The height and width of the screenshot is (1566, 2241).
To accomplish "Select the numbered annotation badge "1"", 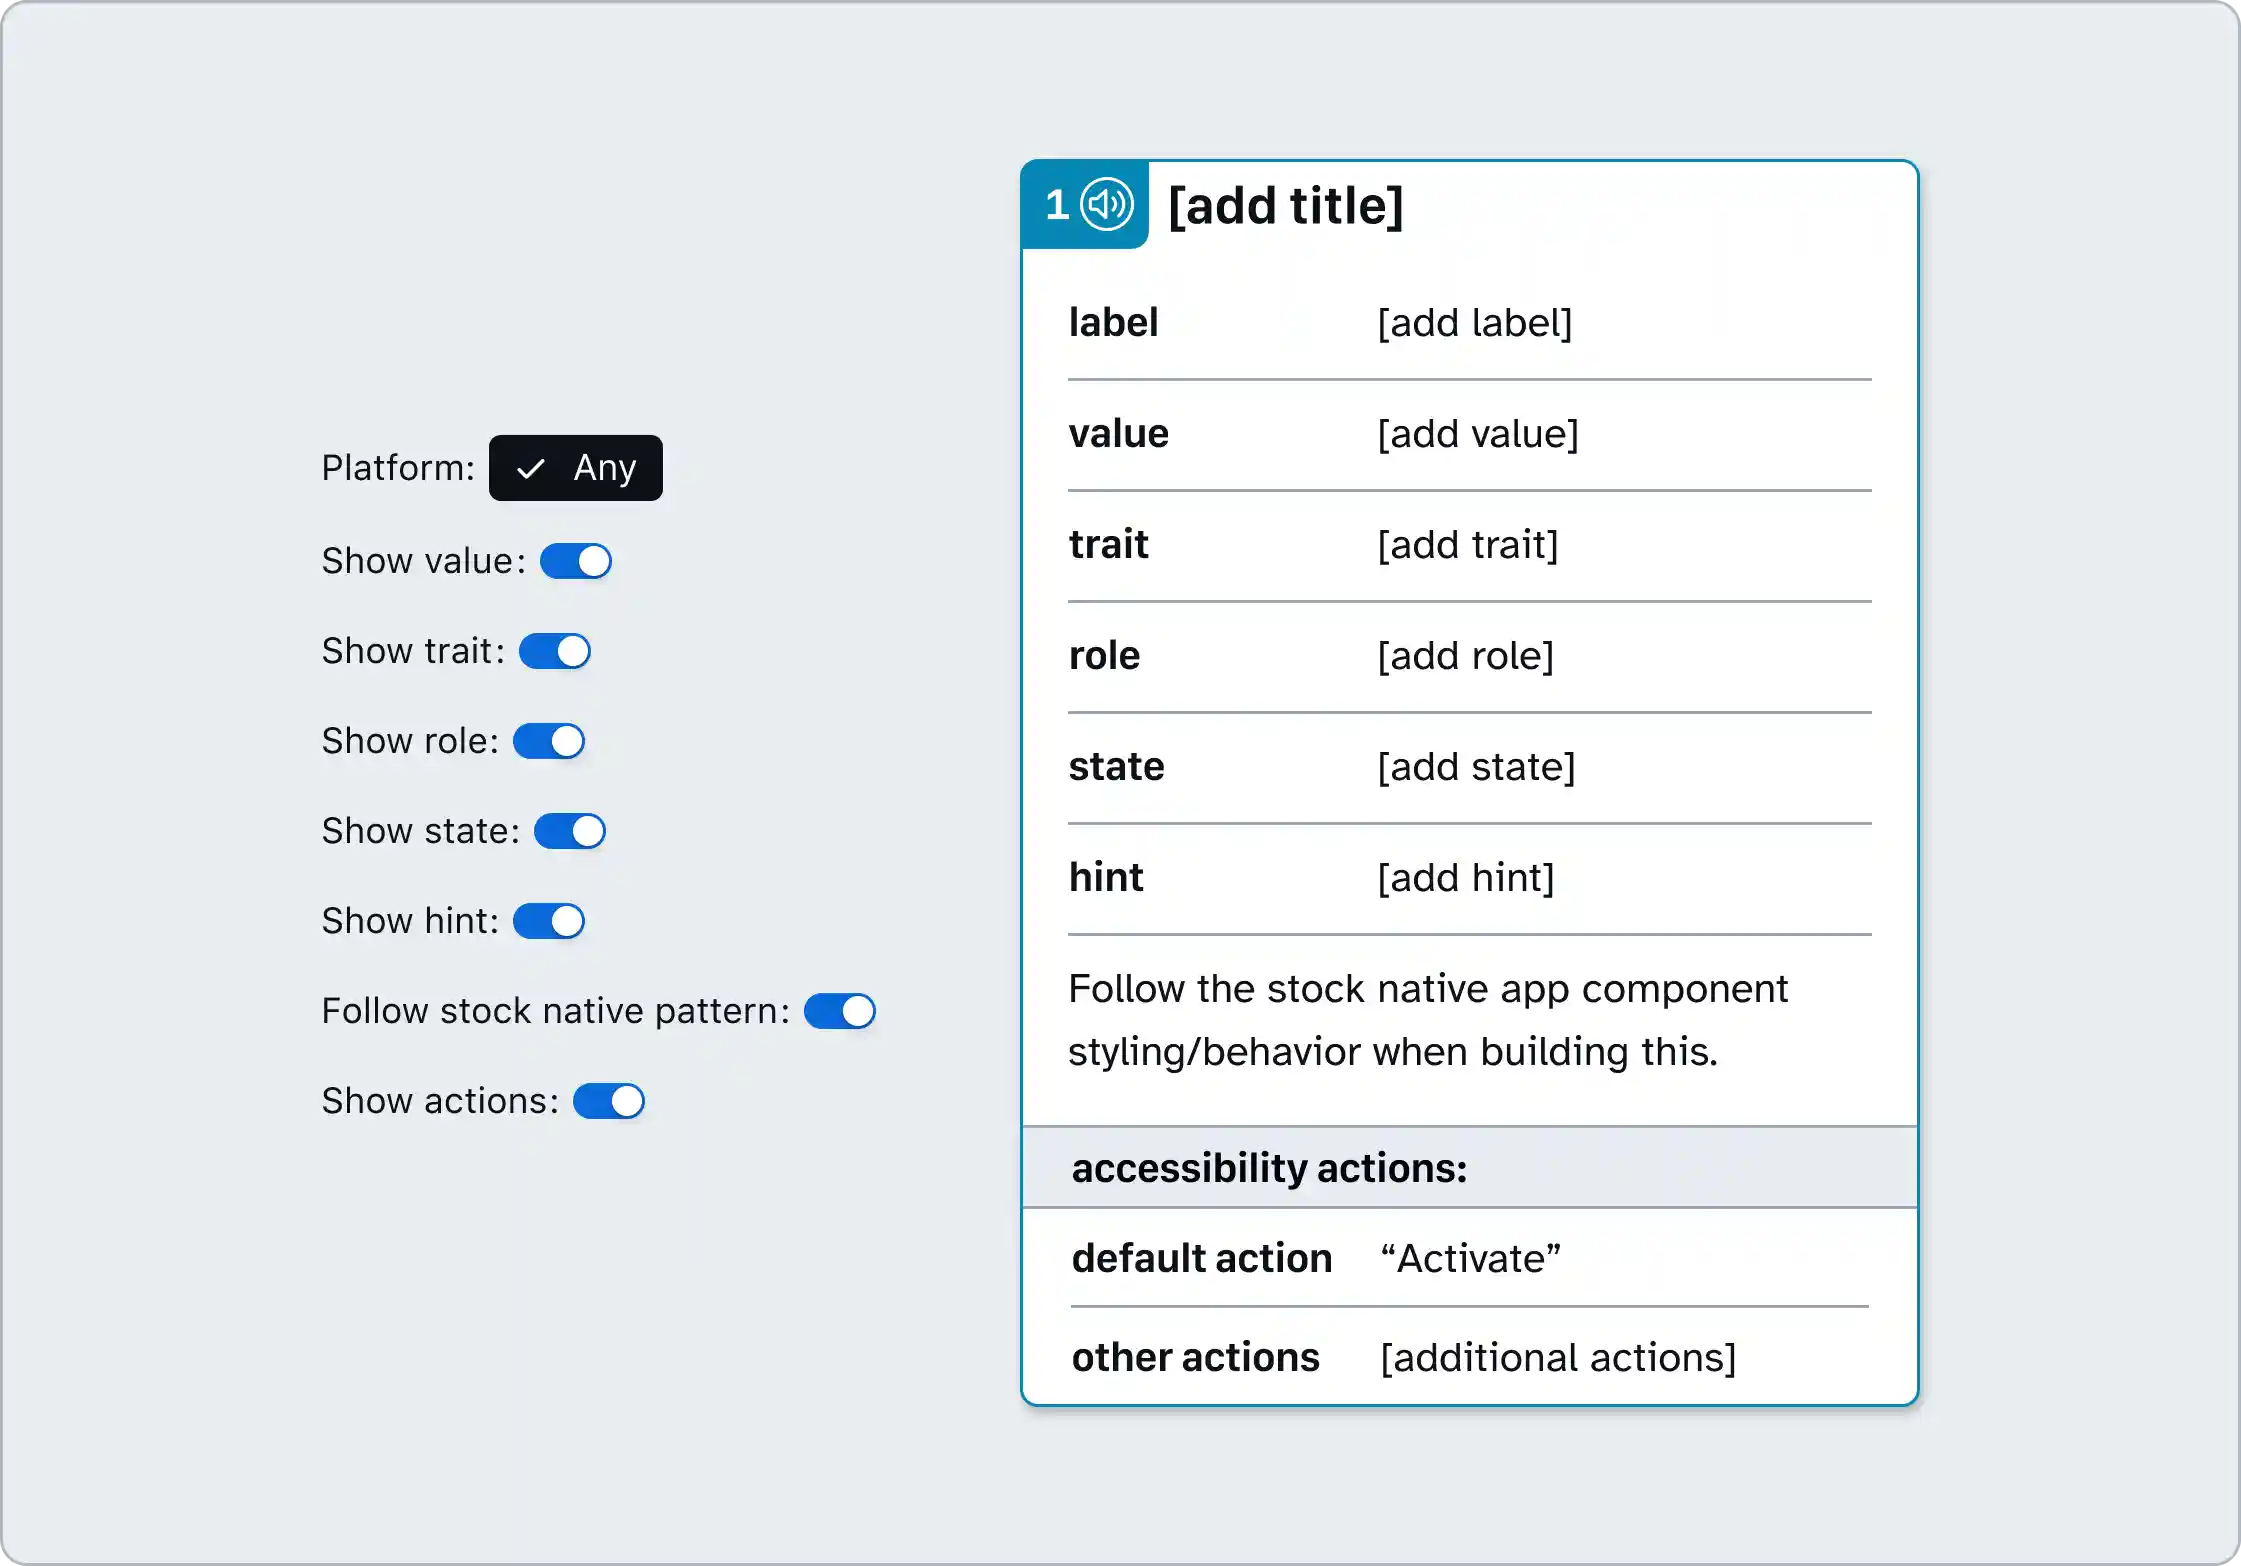I will click(x=1057, y=203).
